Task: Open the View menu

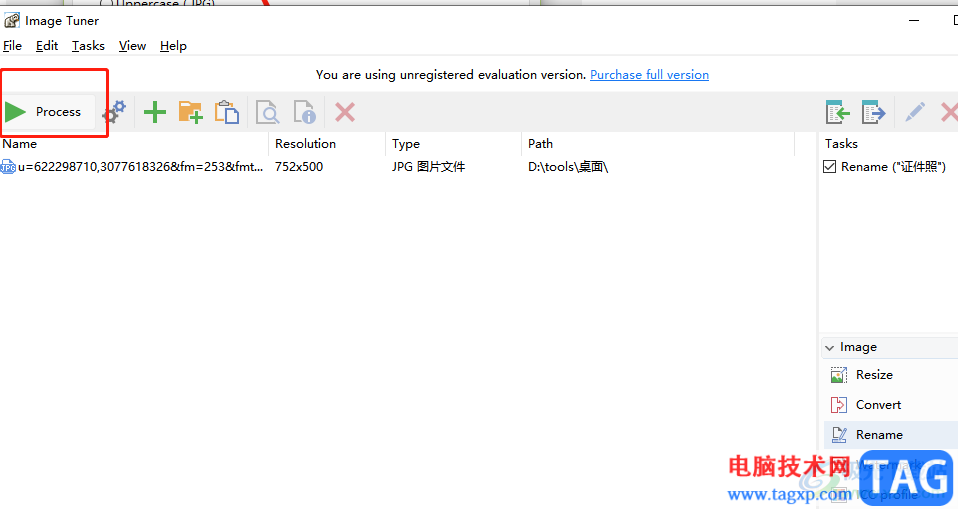Action: tap(132, 46)
